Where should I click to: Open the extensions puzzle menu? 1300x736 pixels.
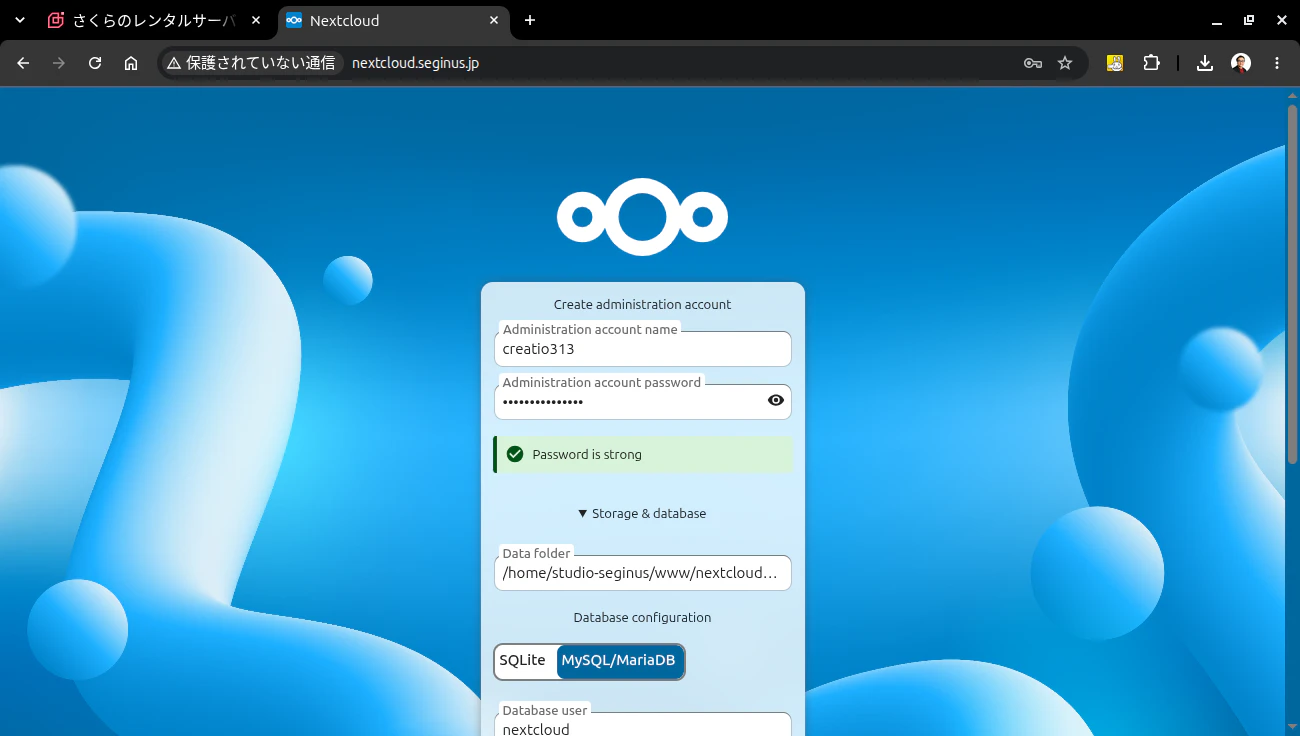click(1151, 63)
